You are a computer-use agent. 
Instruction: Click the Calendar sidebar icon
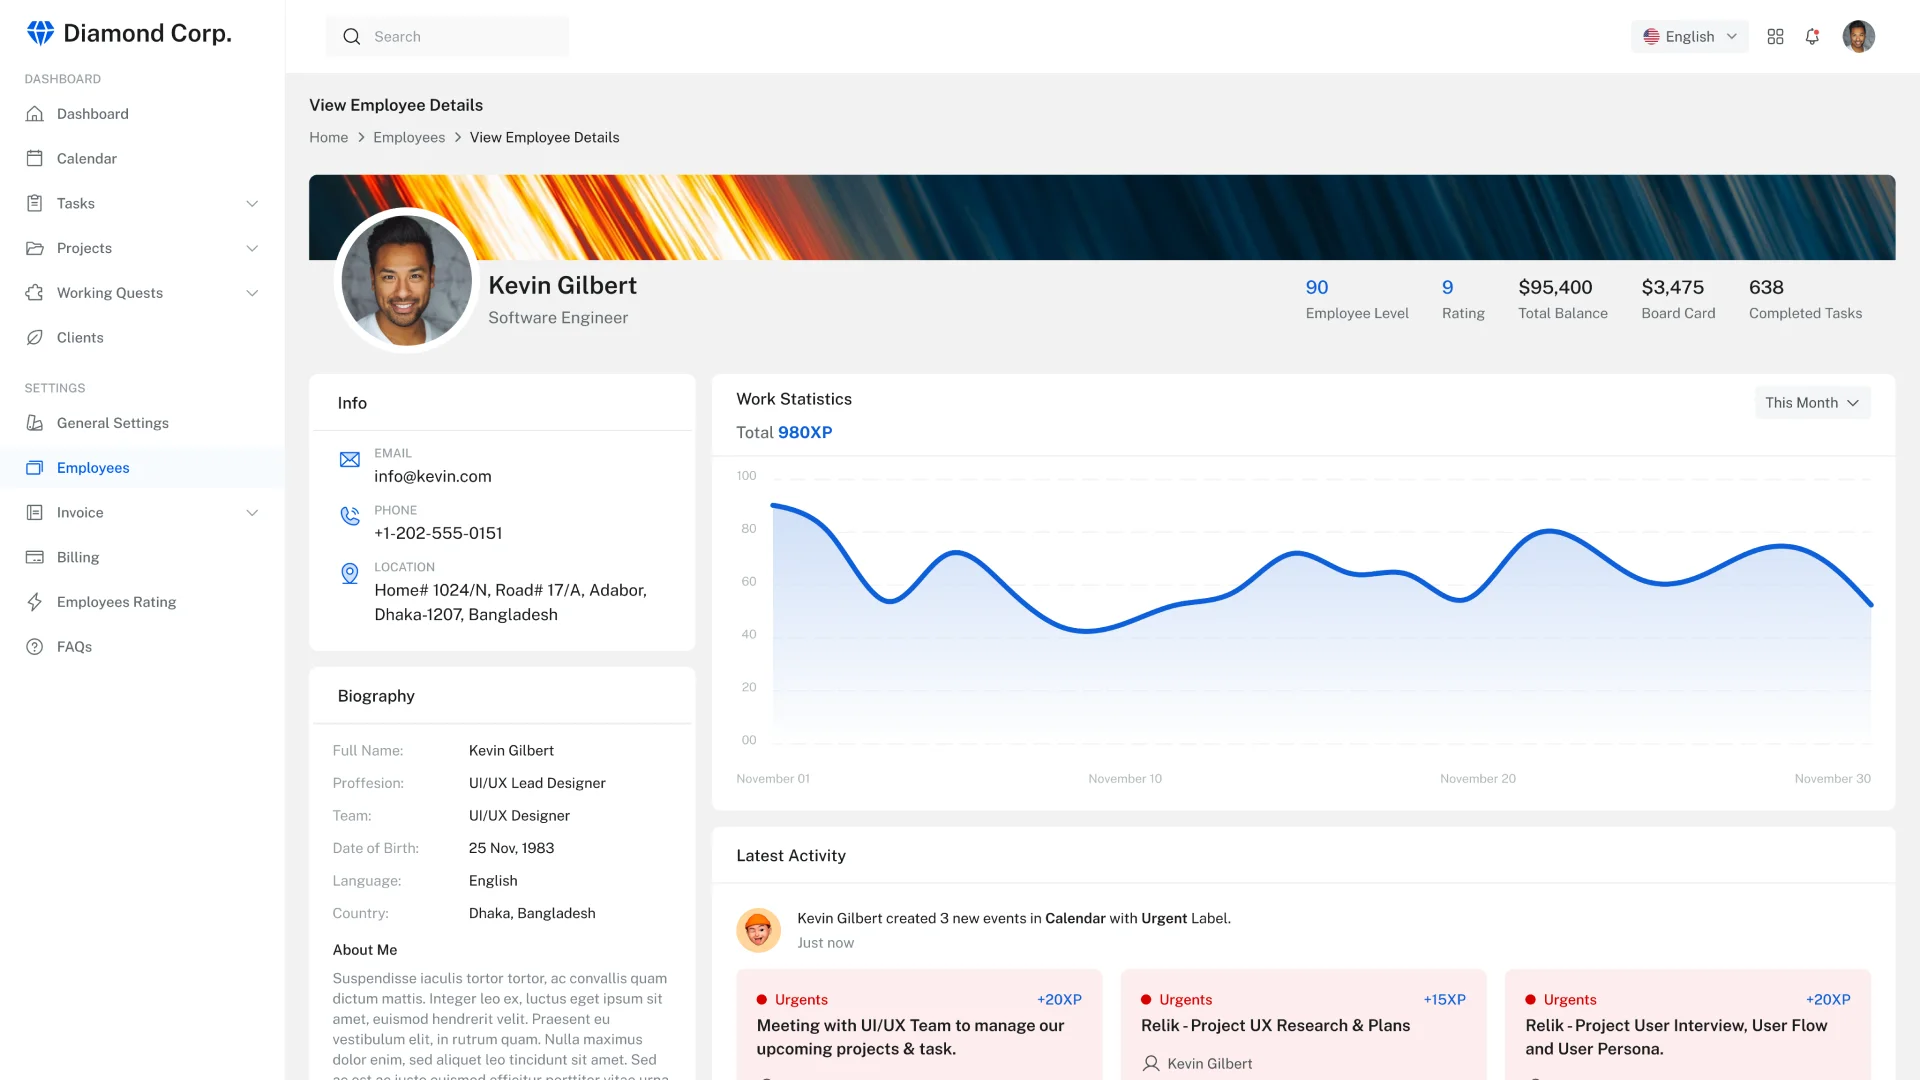click(35, 159)
